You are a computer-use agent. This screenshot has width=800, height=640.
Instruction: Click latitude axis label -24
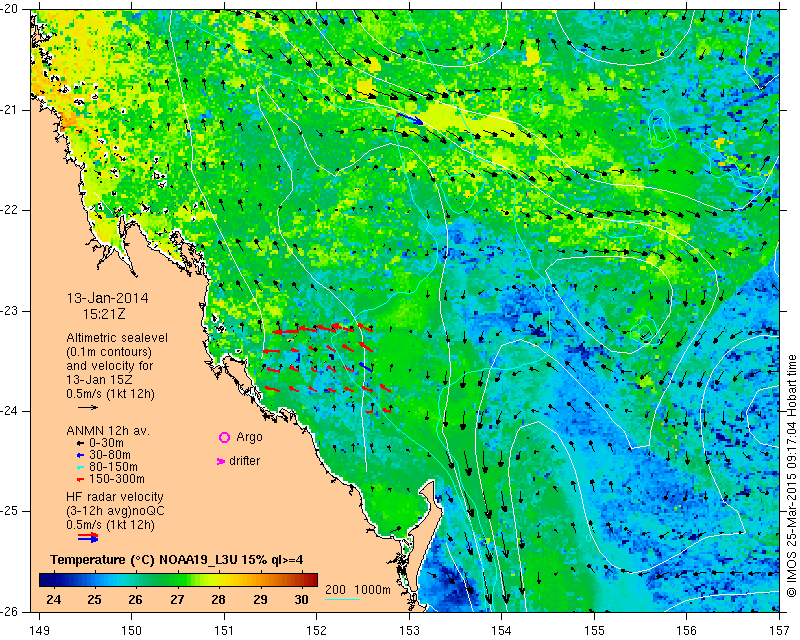[11, 411]
